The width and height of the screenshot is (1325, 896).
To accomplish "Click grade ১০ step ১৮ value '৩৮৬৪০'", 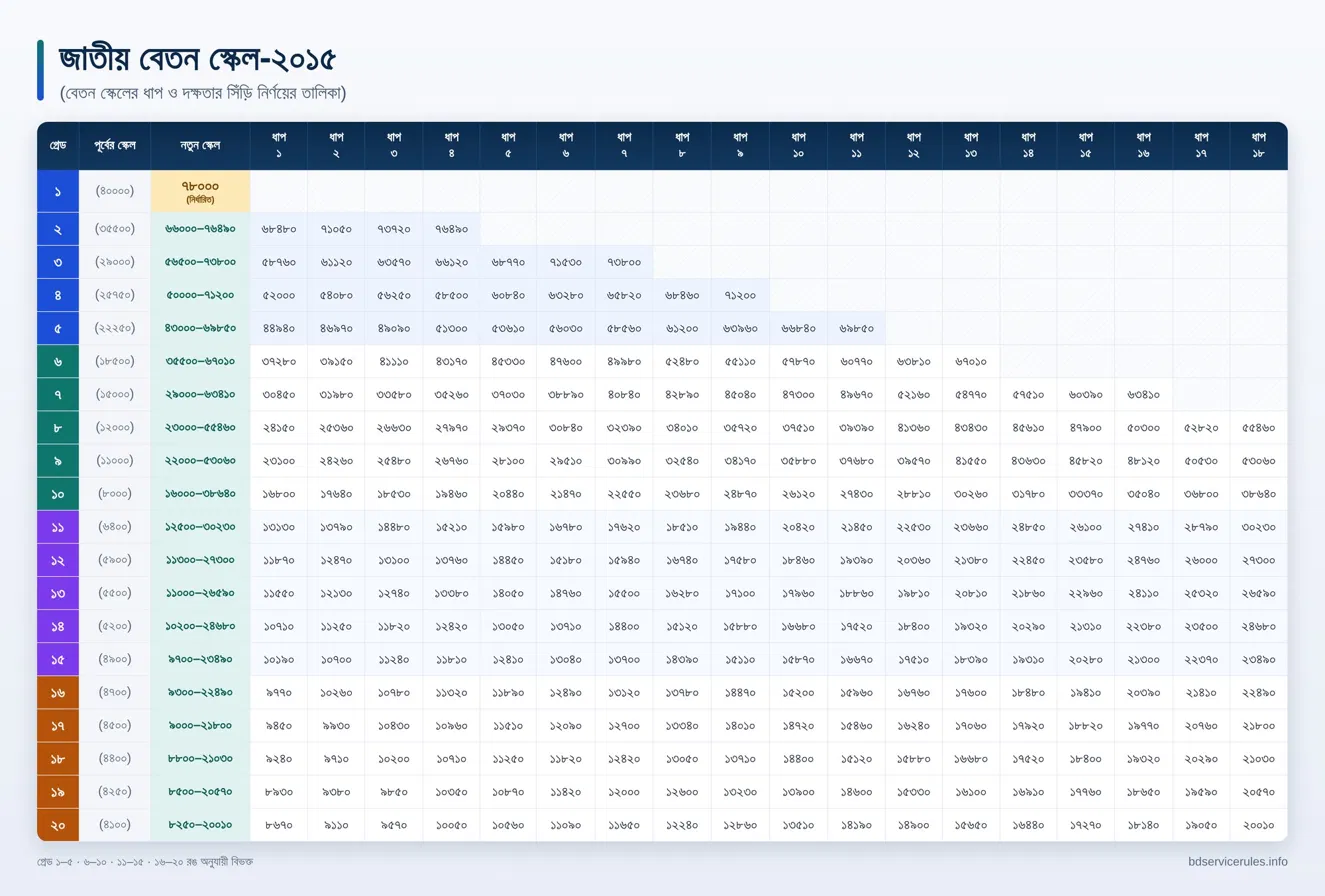I will click(x=1259, y=494).
